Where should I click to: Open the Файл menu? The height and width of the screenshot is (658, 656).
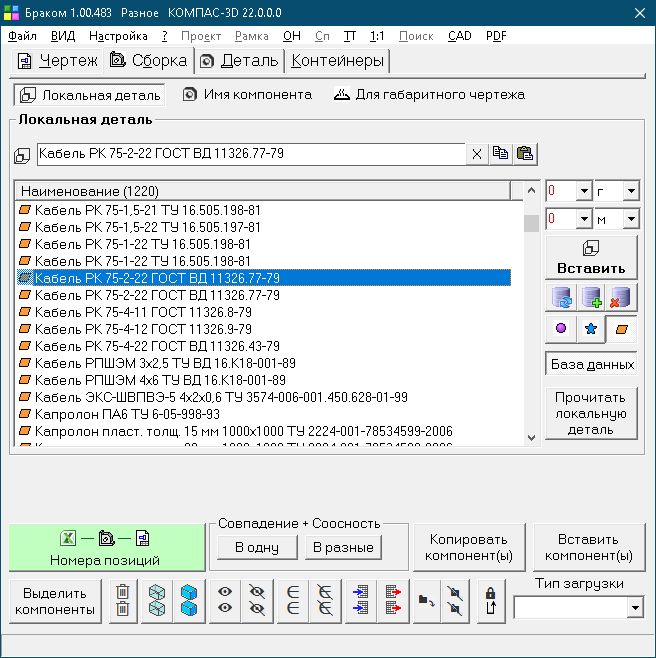pyautogui.click(x=22, y=36)
